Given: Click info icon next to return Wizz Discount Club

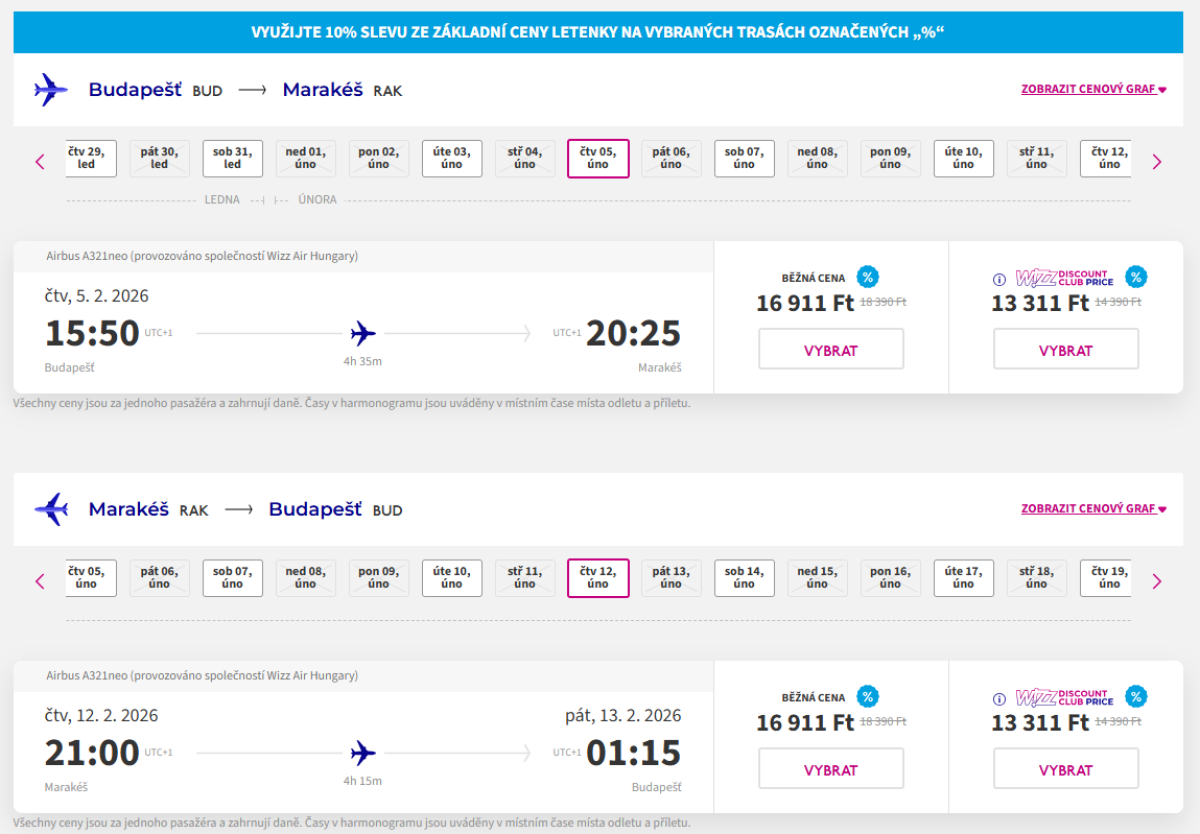Looking at the screenshot, I should pyautogui.click(x=999, y=699).
